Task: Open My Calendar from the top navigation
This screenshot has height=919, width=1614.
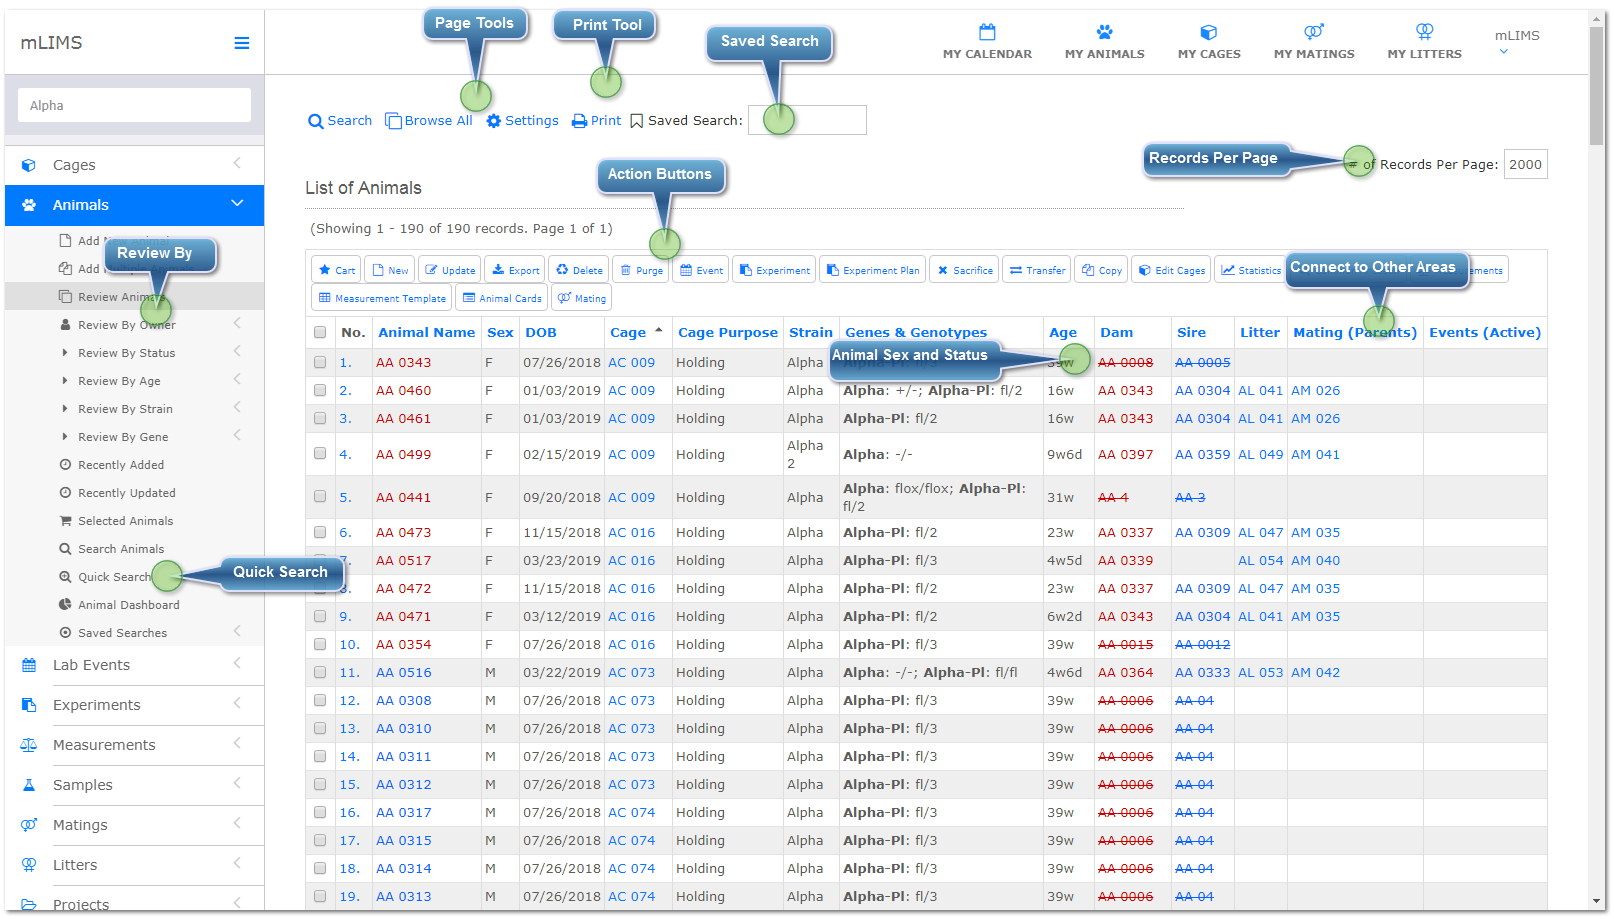Action: 987,42
